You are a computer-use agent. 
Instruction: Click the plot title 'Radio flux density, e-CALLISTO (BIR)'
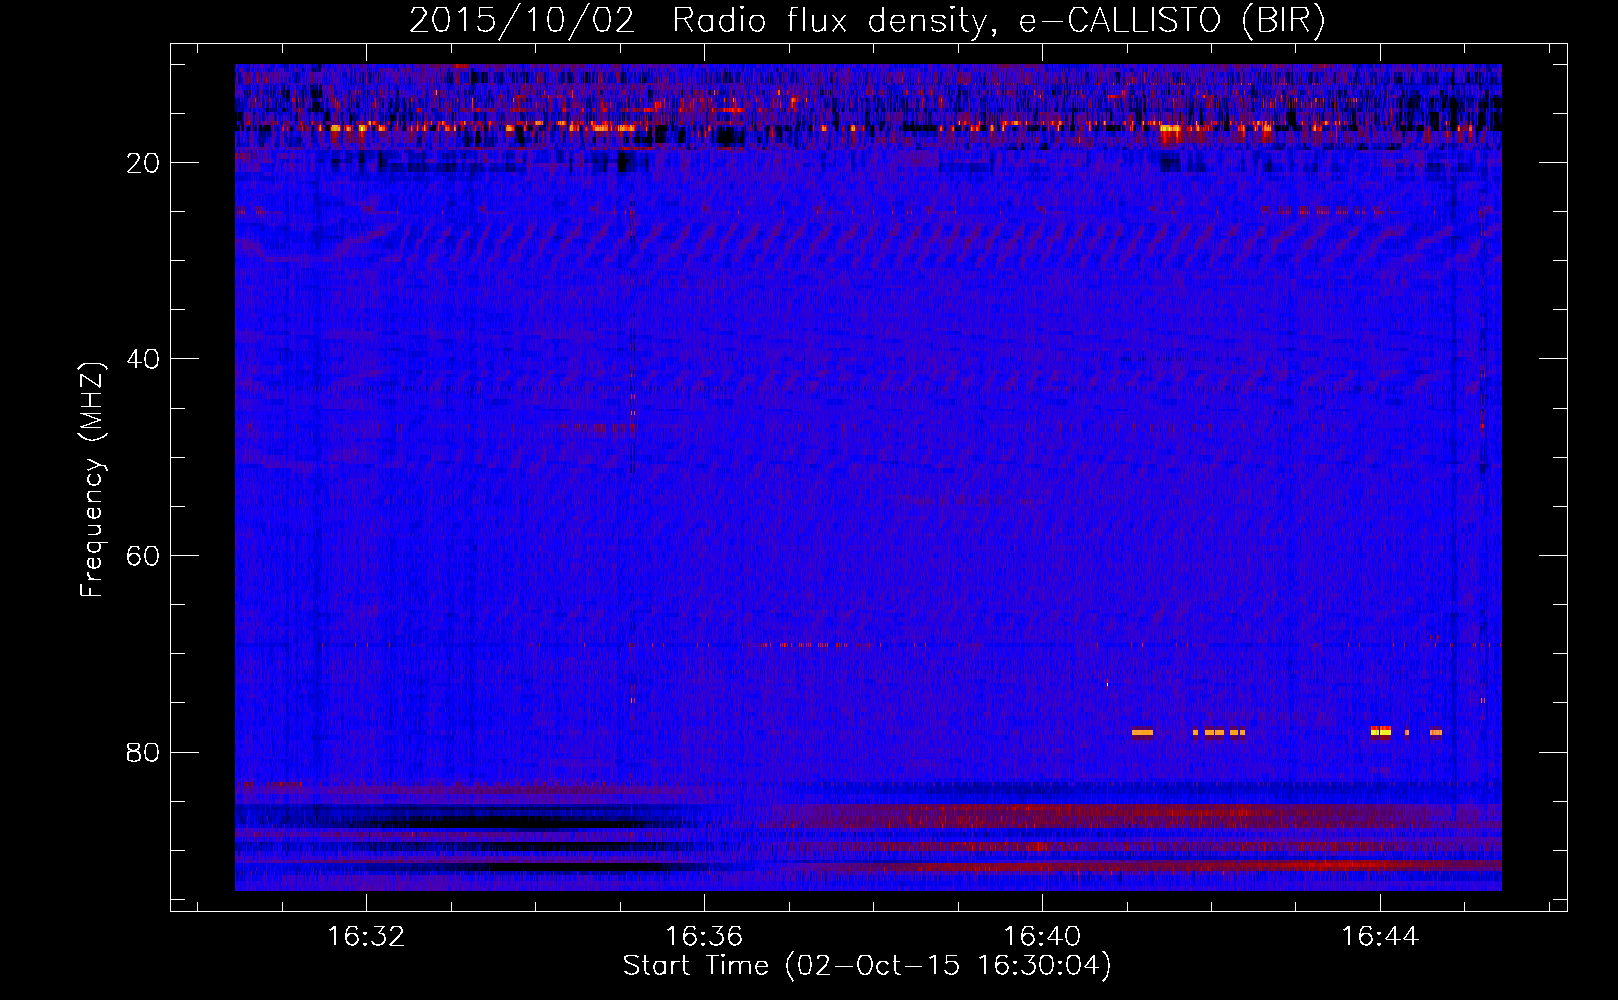pos(998,20)
